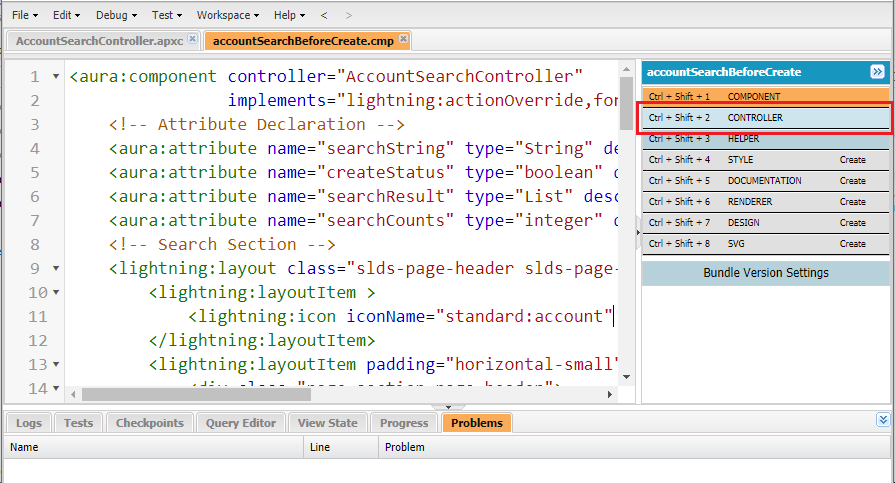The image size is (895, 483).
Task: Open the Checkpoints tab
Action: point(150,423)
